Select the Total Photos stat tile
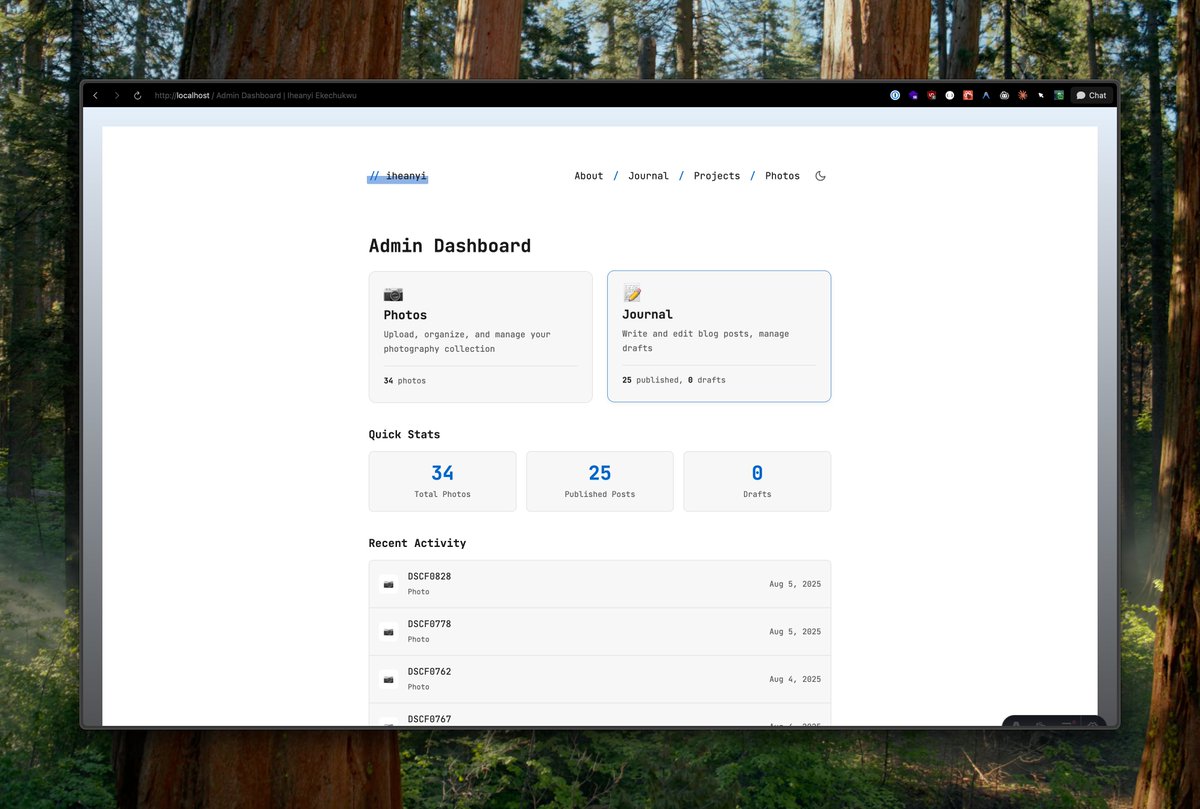The height and width of the screenshot is (809, 1200). (442, 481)
